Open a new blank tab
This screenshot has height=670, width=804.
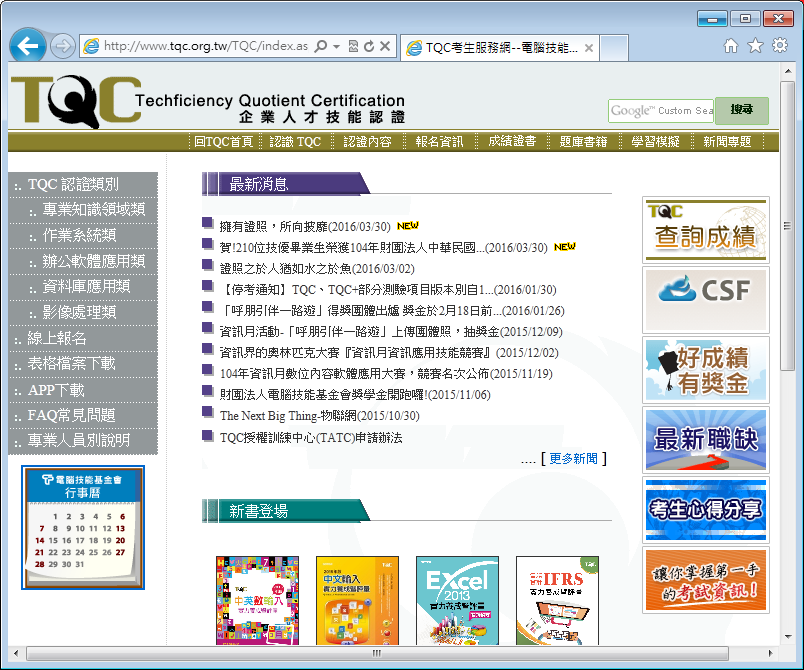[x=614, y=48]
